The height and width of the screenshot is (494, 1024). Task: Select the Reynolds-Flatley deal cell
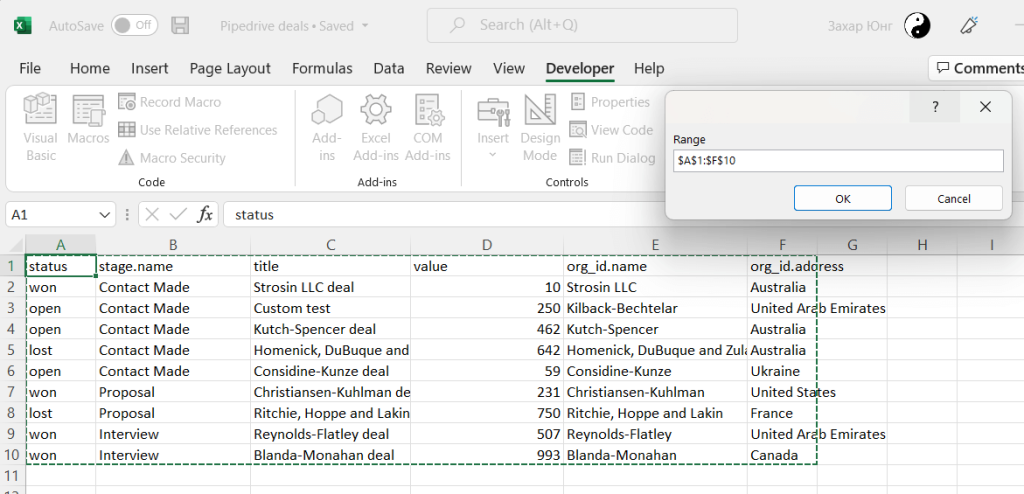[x=330, y=434]
